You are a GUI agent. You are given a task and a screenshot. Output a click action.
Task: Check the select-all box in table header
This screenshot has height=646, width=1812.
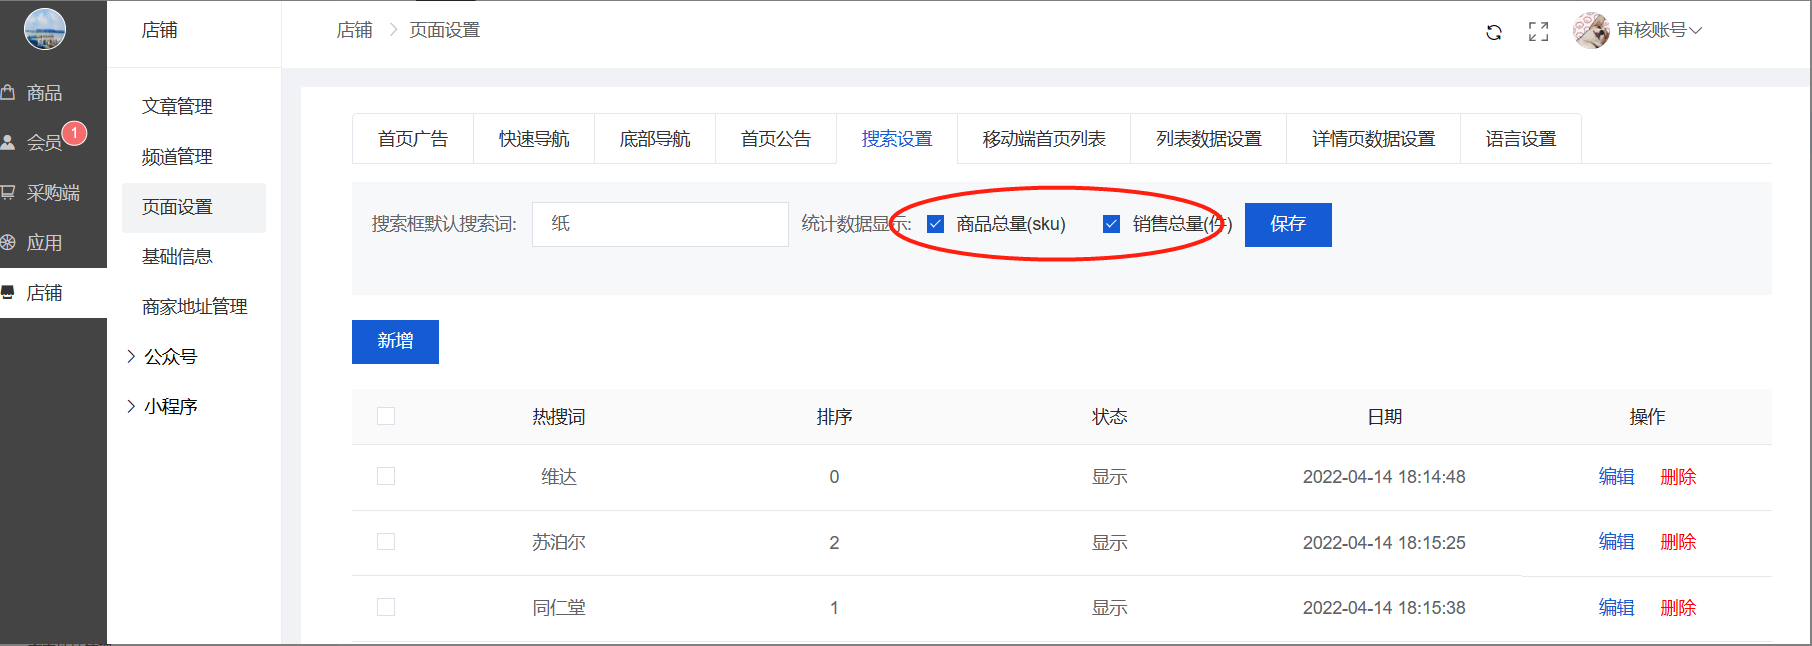click(x=386, y=416)
